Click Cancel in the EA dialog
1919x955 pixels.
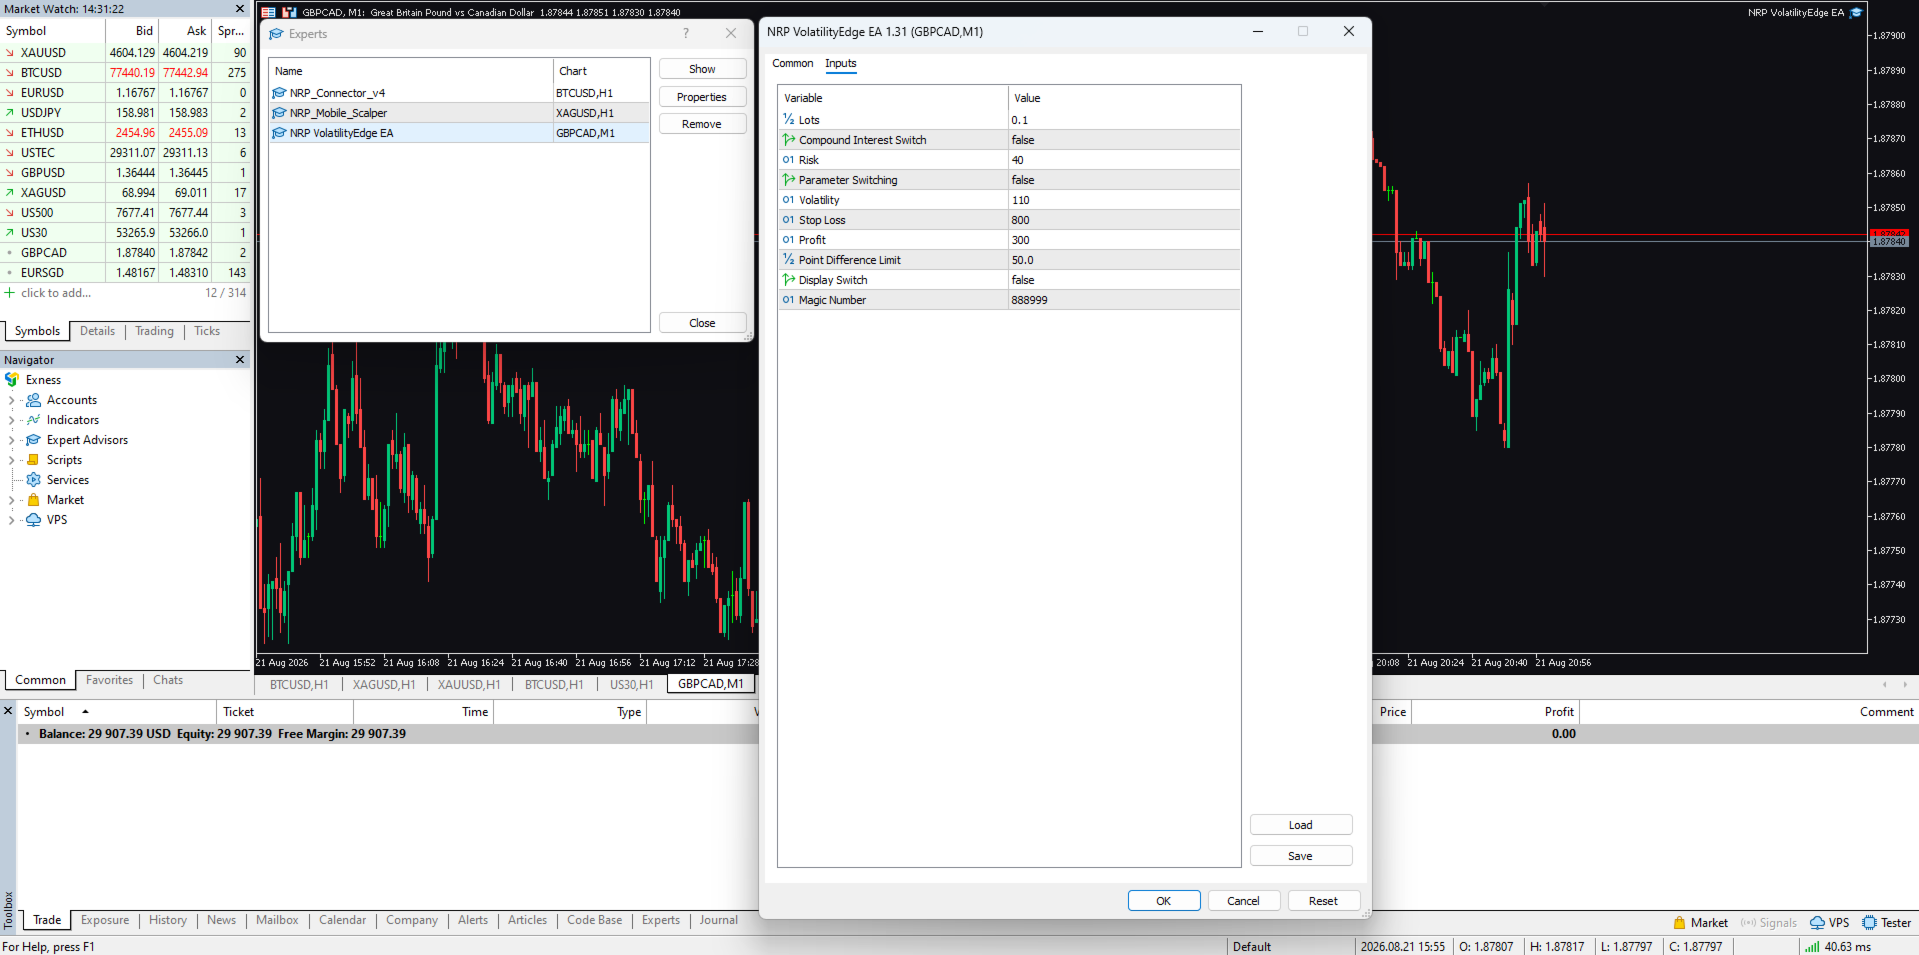(1244, 901)
